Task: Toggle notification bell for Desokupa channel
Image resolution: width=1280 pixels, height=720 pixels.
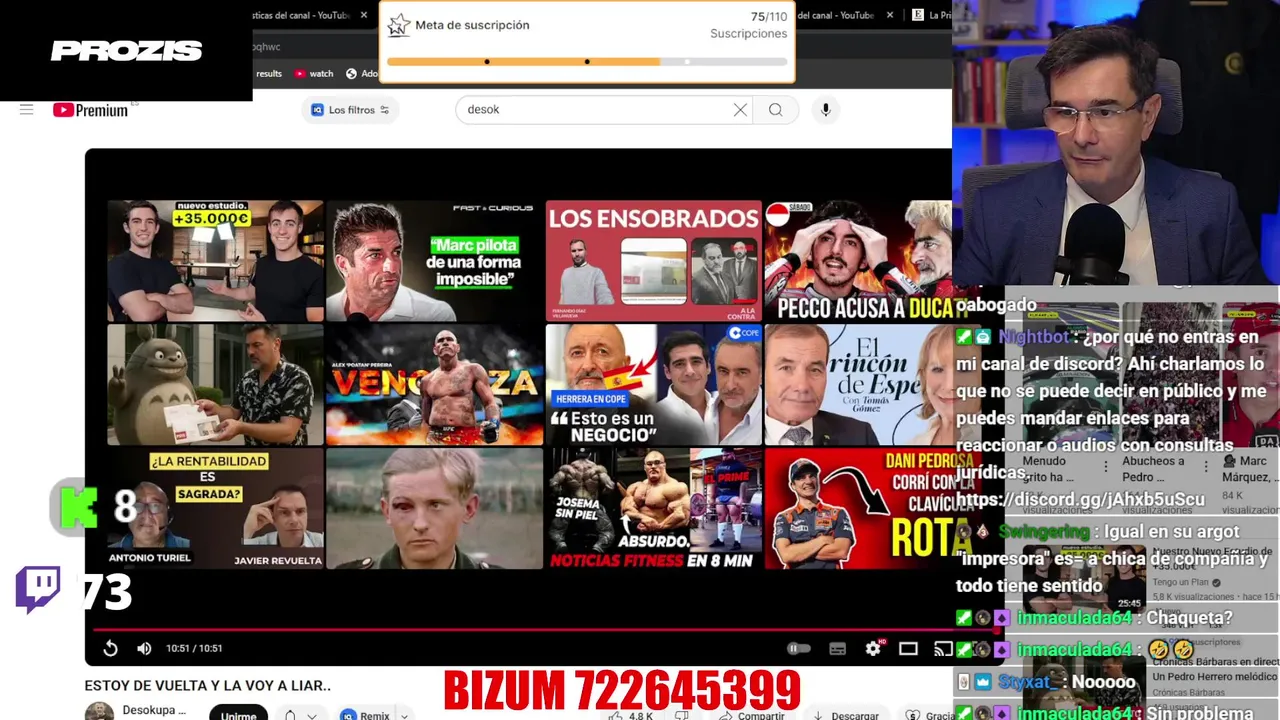Action: (290, 716)
